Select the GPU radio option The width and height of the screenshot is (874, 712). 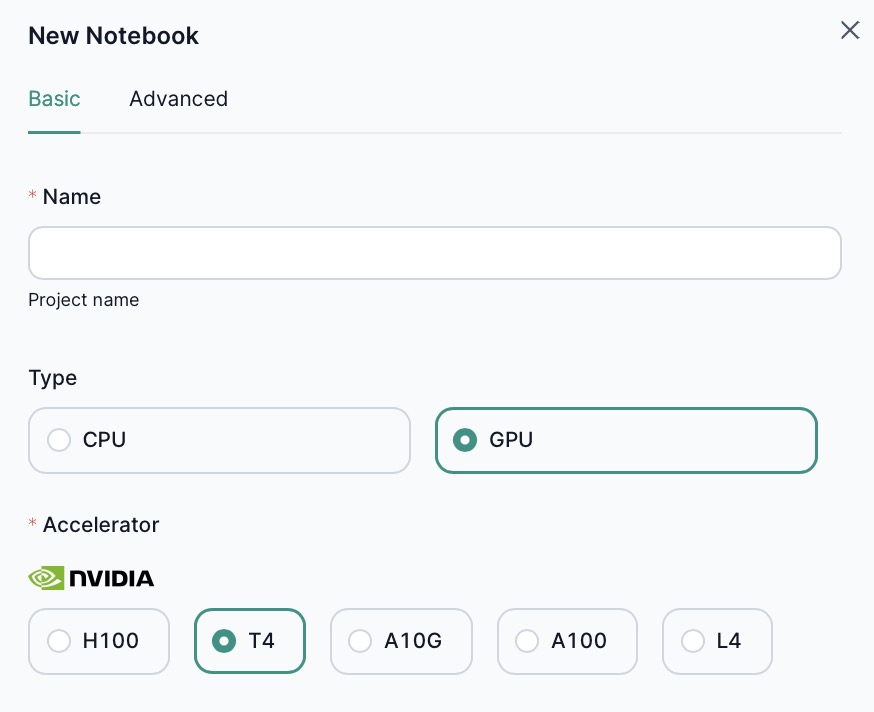tap(464, 440)
